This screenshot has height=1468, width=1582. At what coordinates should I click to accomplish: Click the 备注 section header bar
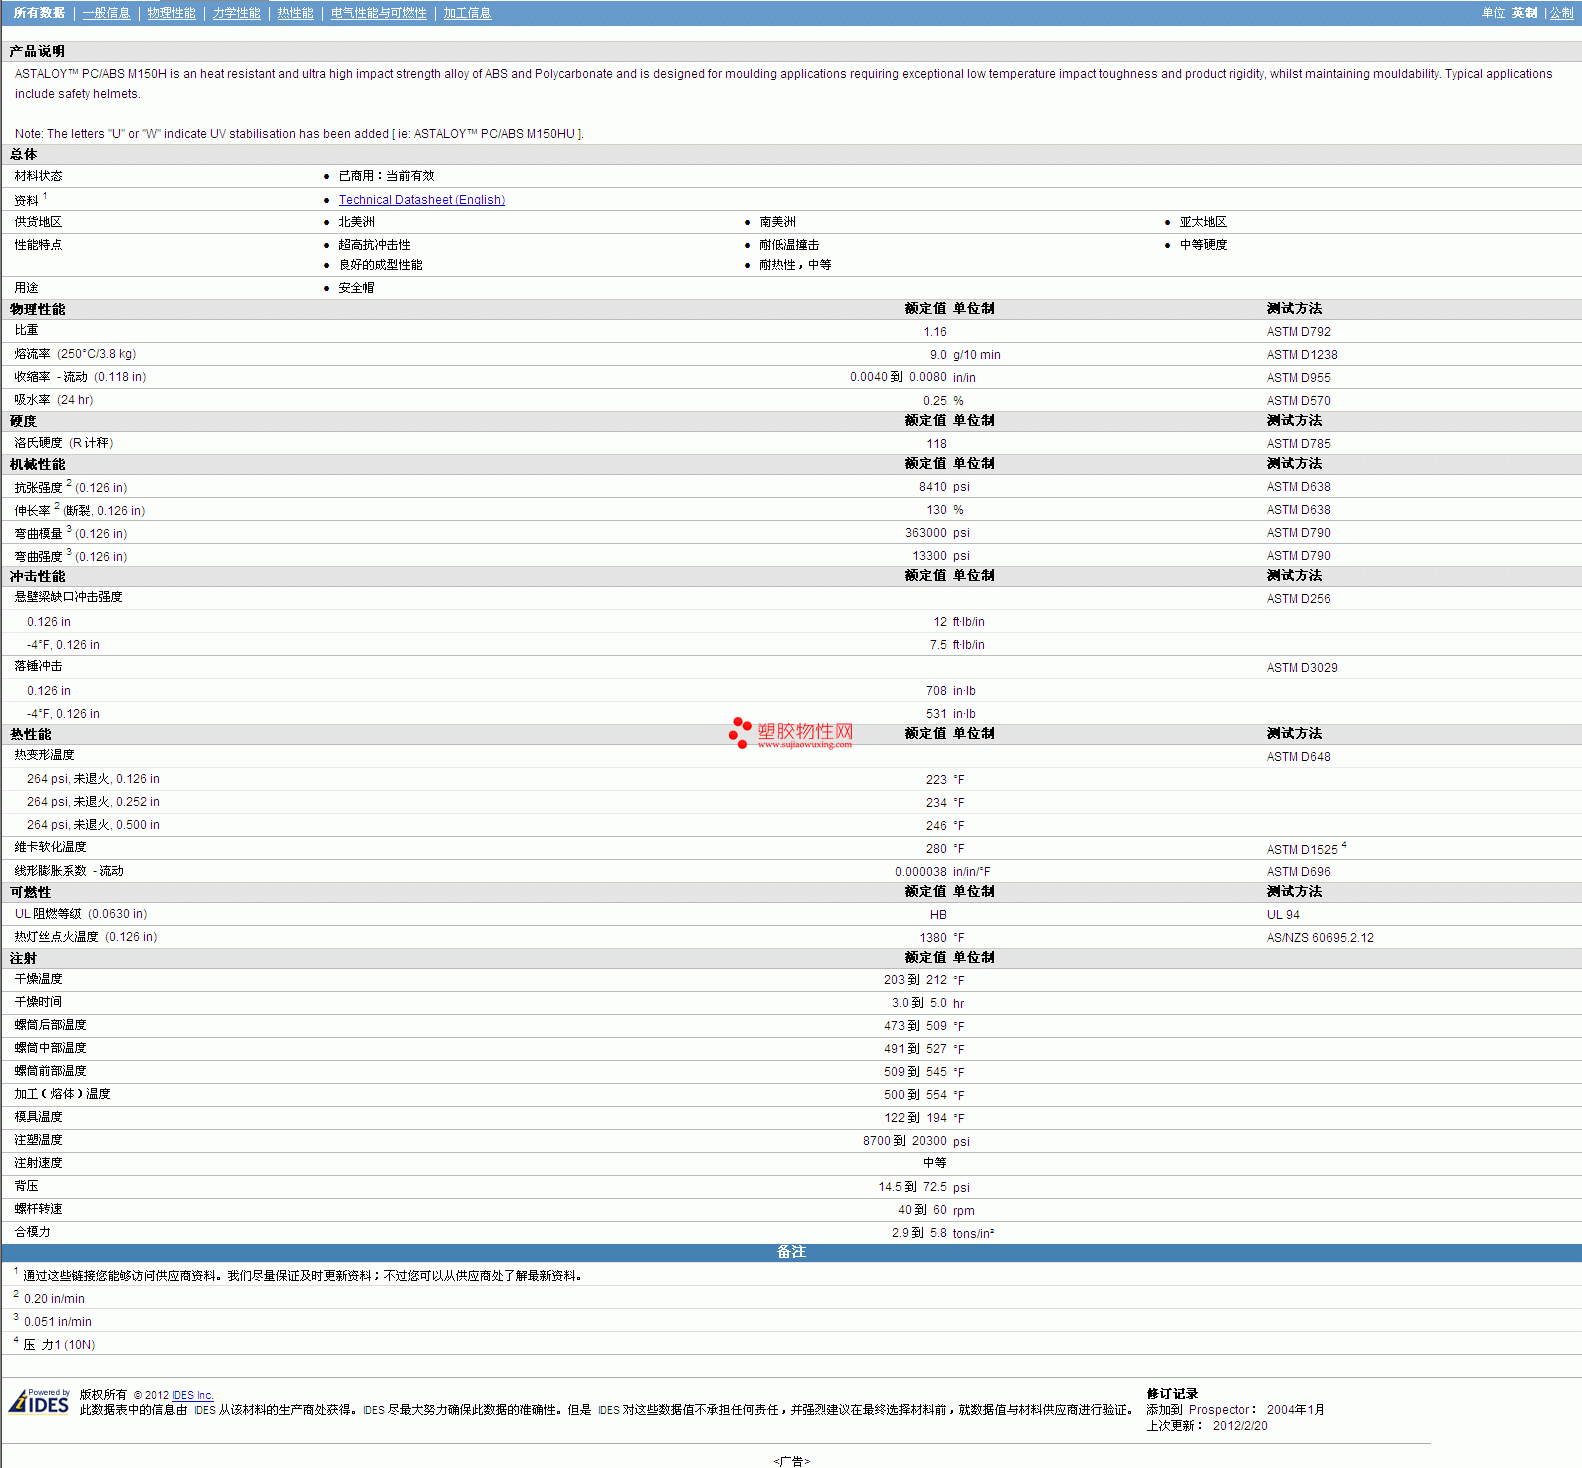click(791, 1252)
